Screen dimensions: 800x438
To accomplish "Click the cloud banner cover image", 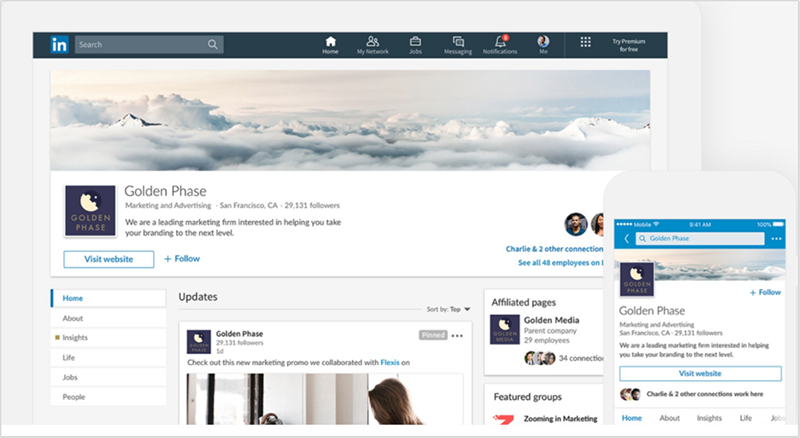I will point(350,120).
